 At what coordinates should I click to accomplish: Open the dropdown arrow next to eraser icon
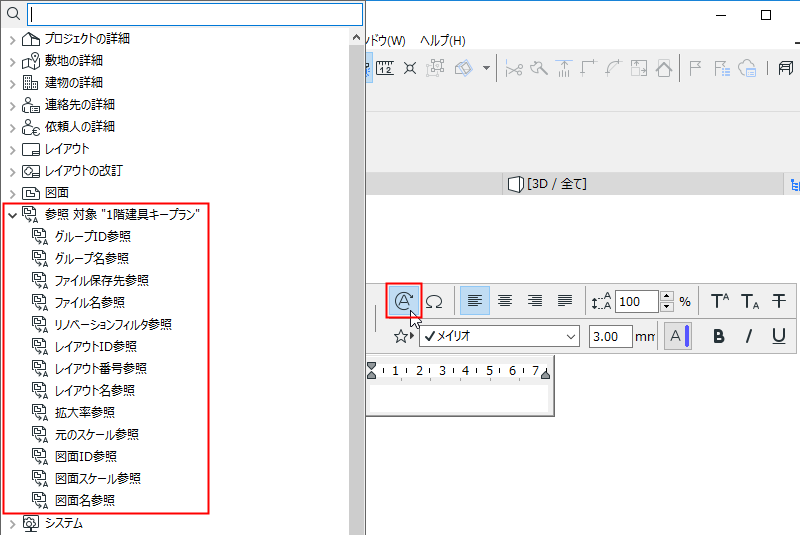pyautogui.click(x=486, y=68)
